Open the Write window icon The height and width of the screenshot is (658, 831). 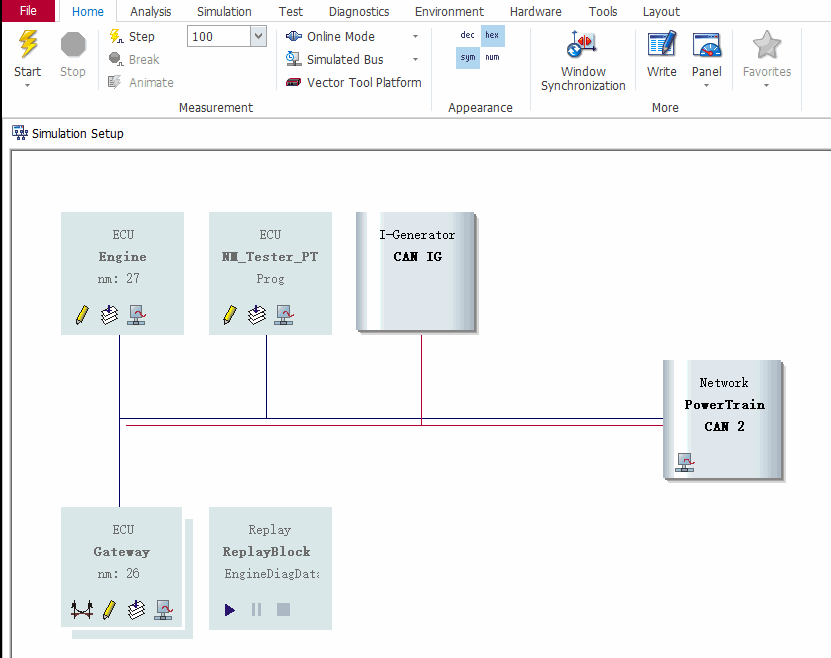pyautogui.click(x=662, y=46)
